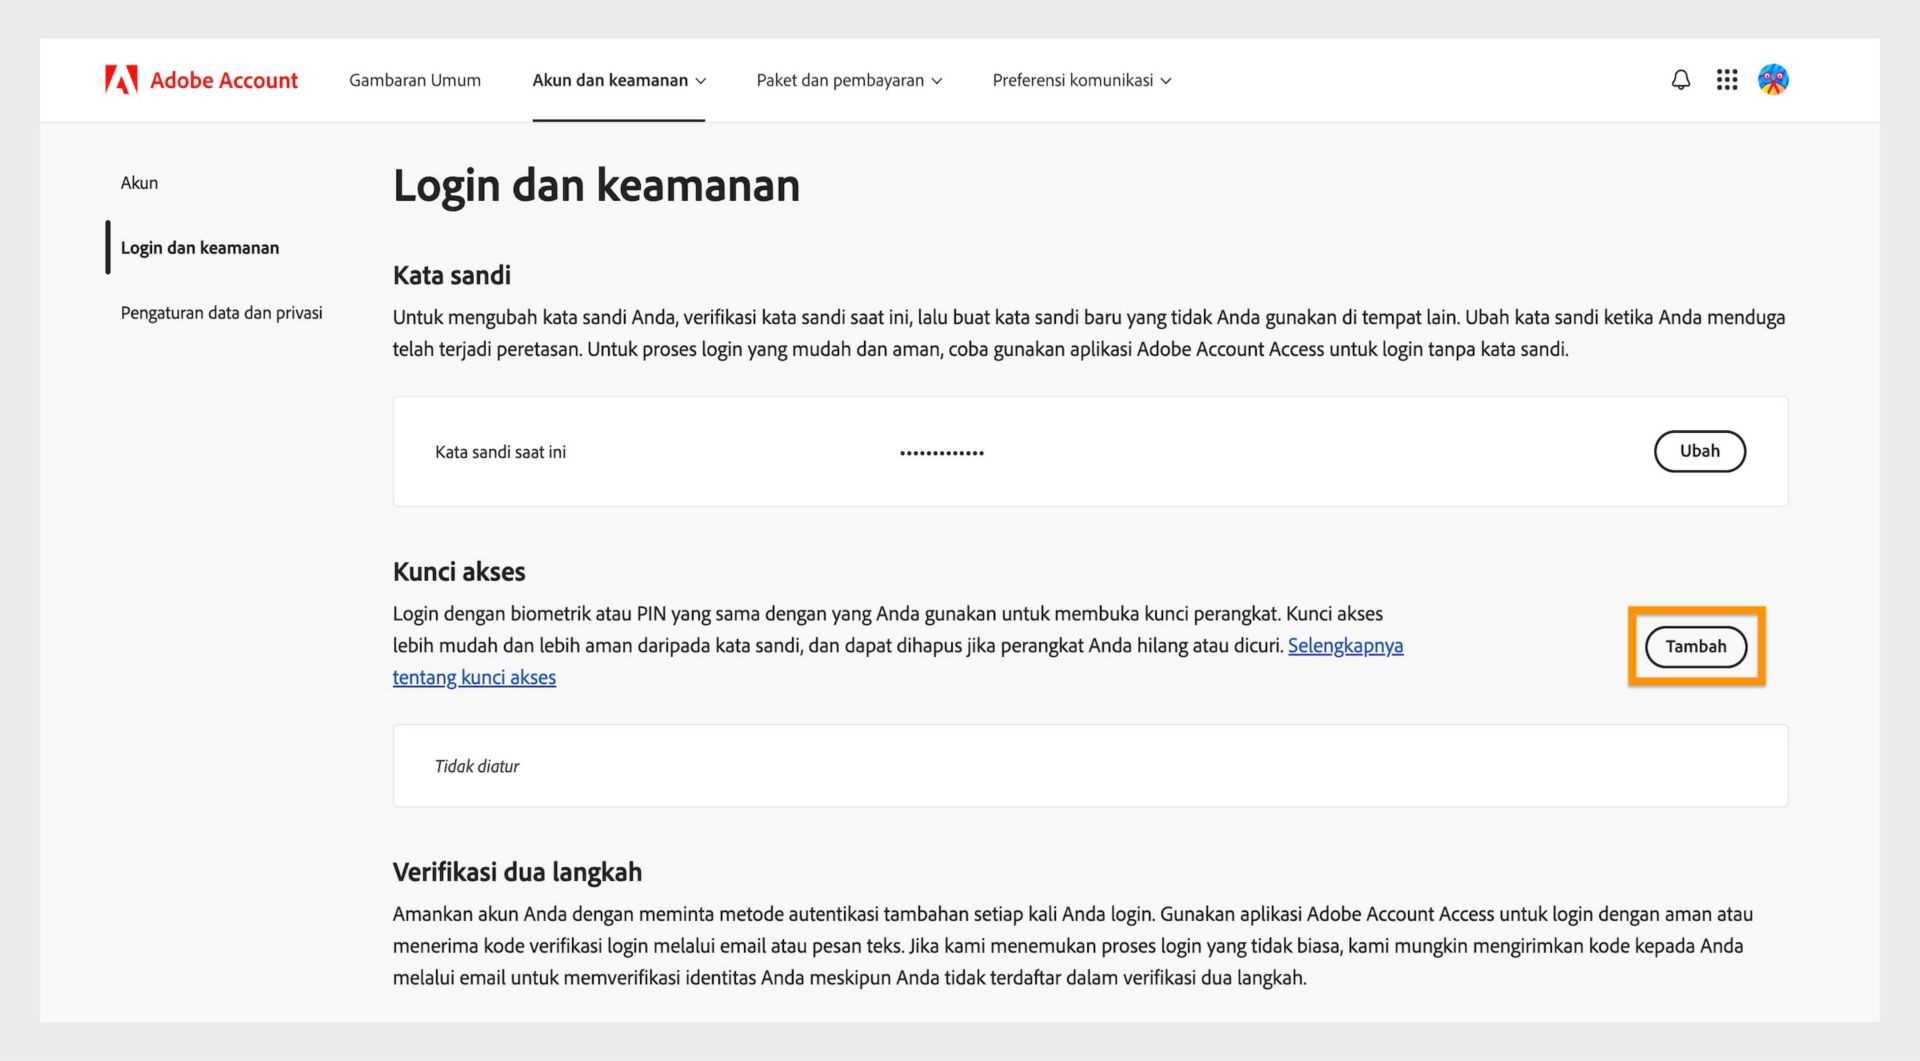Open the Paket dan pembayaran dropdown

click(x=849, y=80)
